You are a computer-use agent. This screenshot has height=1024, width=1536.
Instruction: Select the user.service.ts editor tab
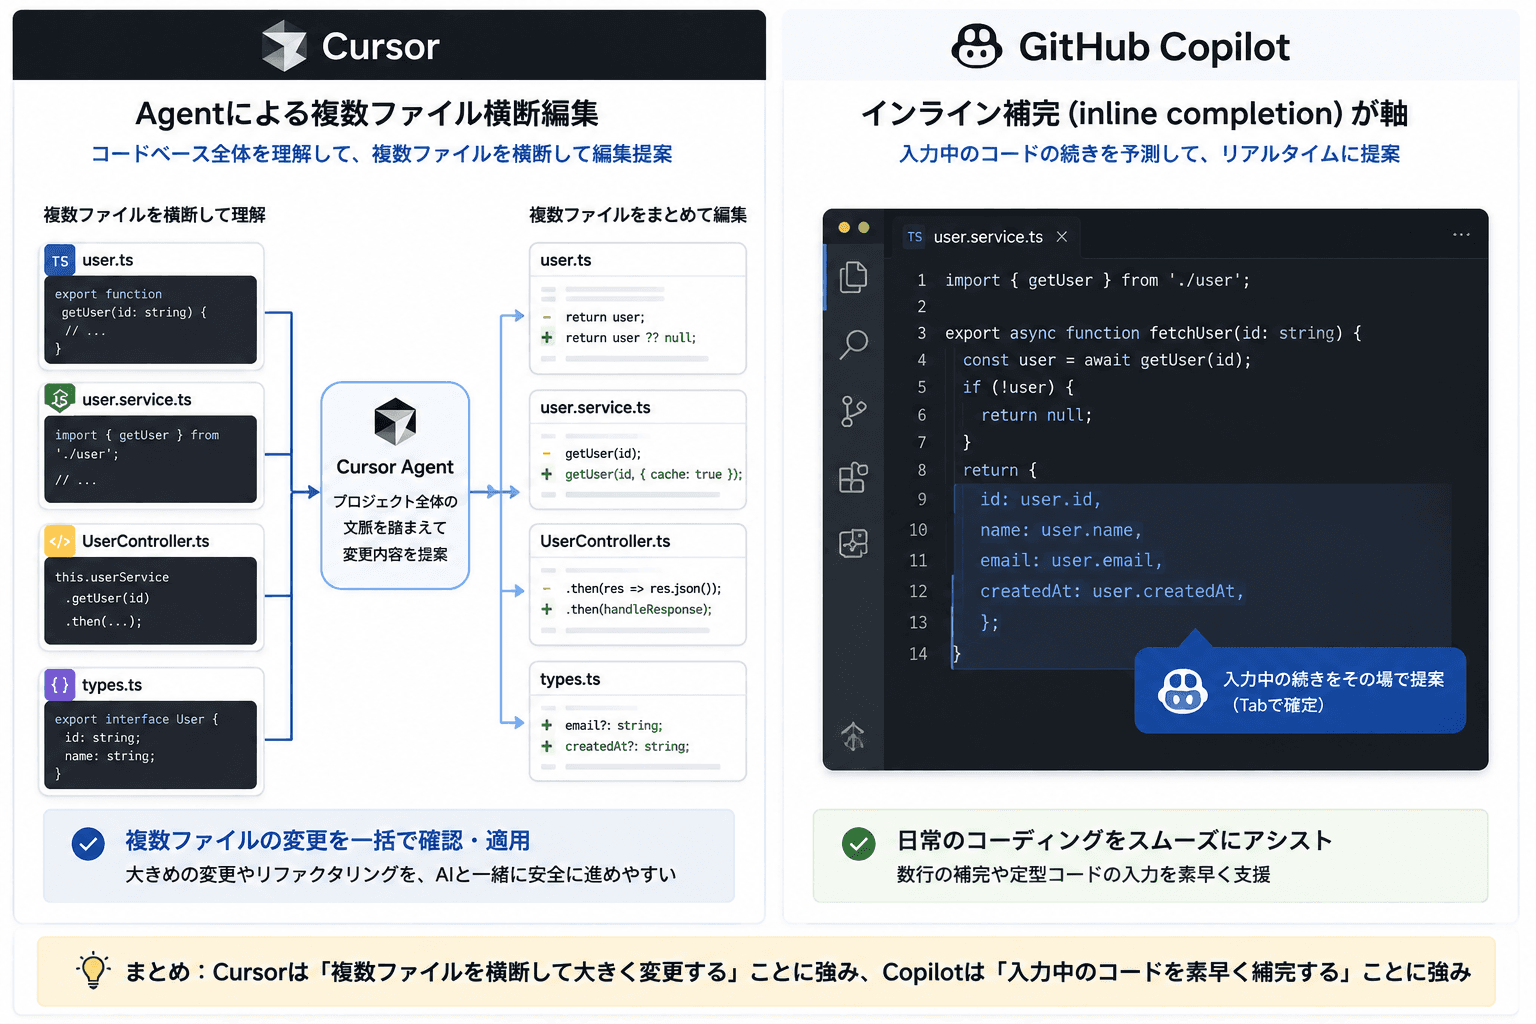988,237
